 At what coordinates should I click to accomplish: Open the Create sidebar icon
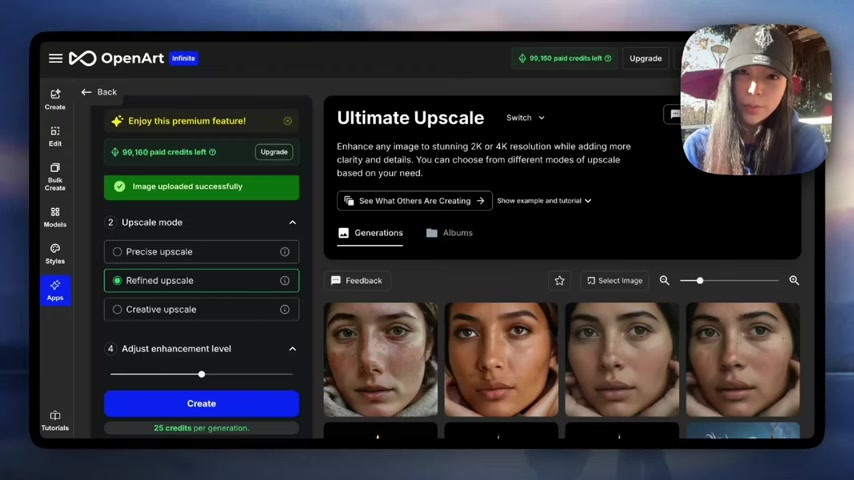click(55, 99)
